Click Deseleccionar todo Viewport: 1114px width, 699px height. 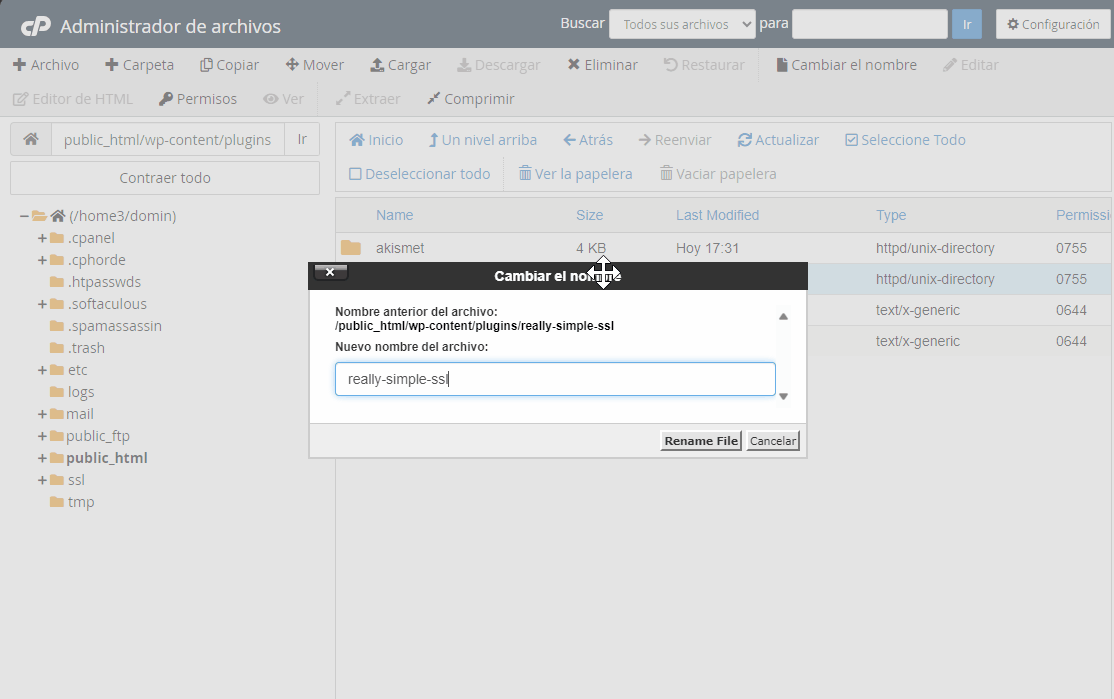coord(420,174)
